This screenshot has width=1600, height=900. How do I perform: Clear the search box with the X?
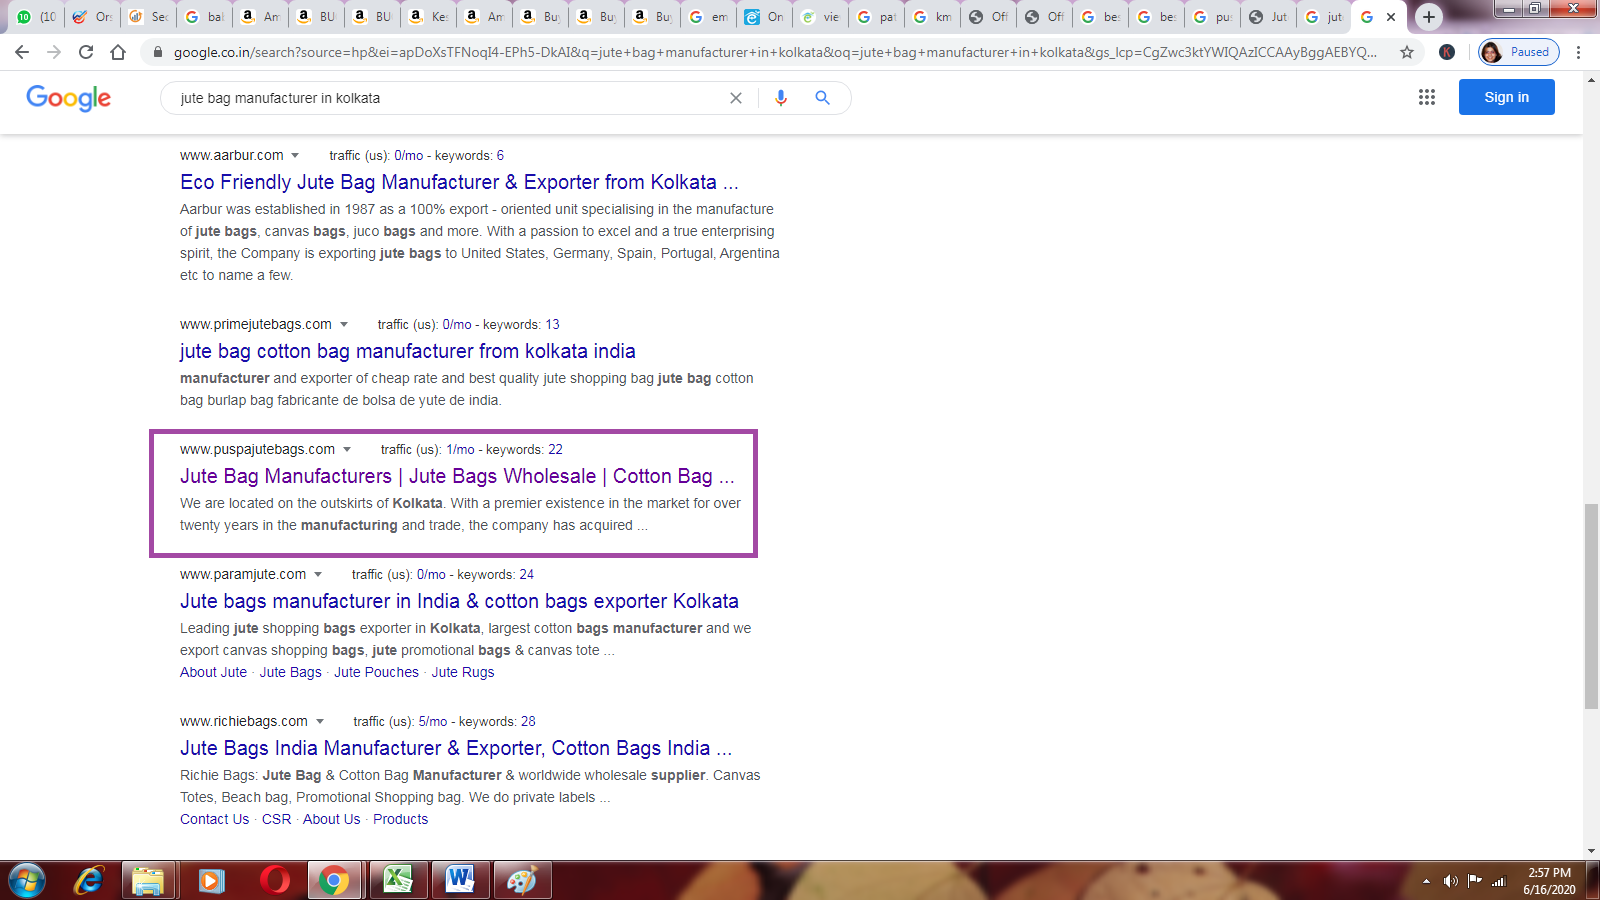coord(736,98)
